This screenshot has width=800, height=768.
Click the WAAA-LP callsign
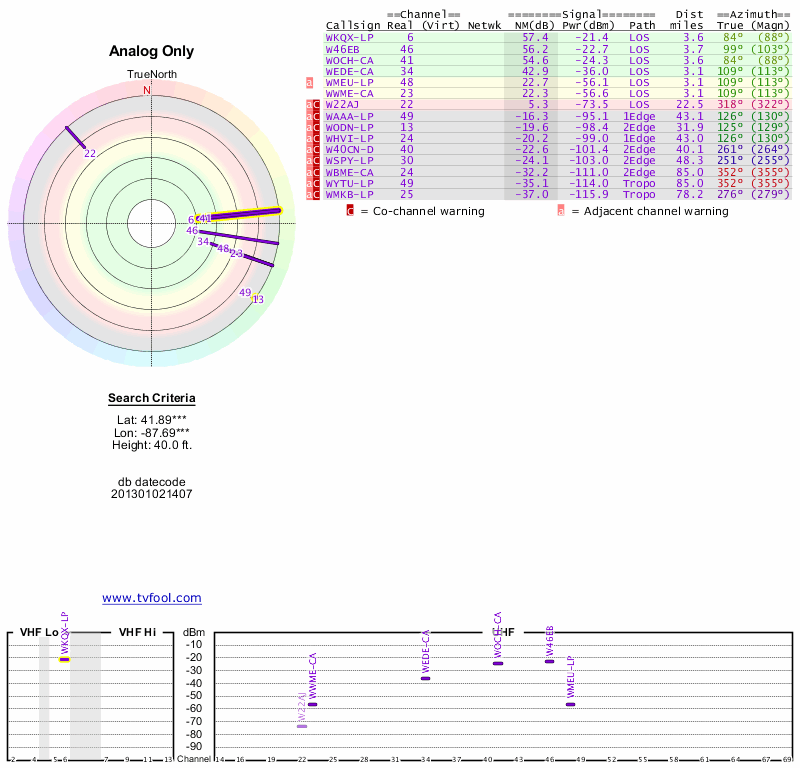(349, 116)
